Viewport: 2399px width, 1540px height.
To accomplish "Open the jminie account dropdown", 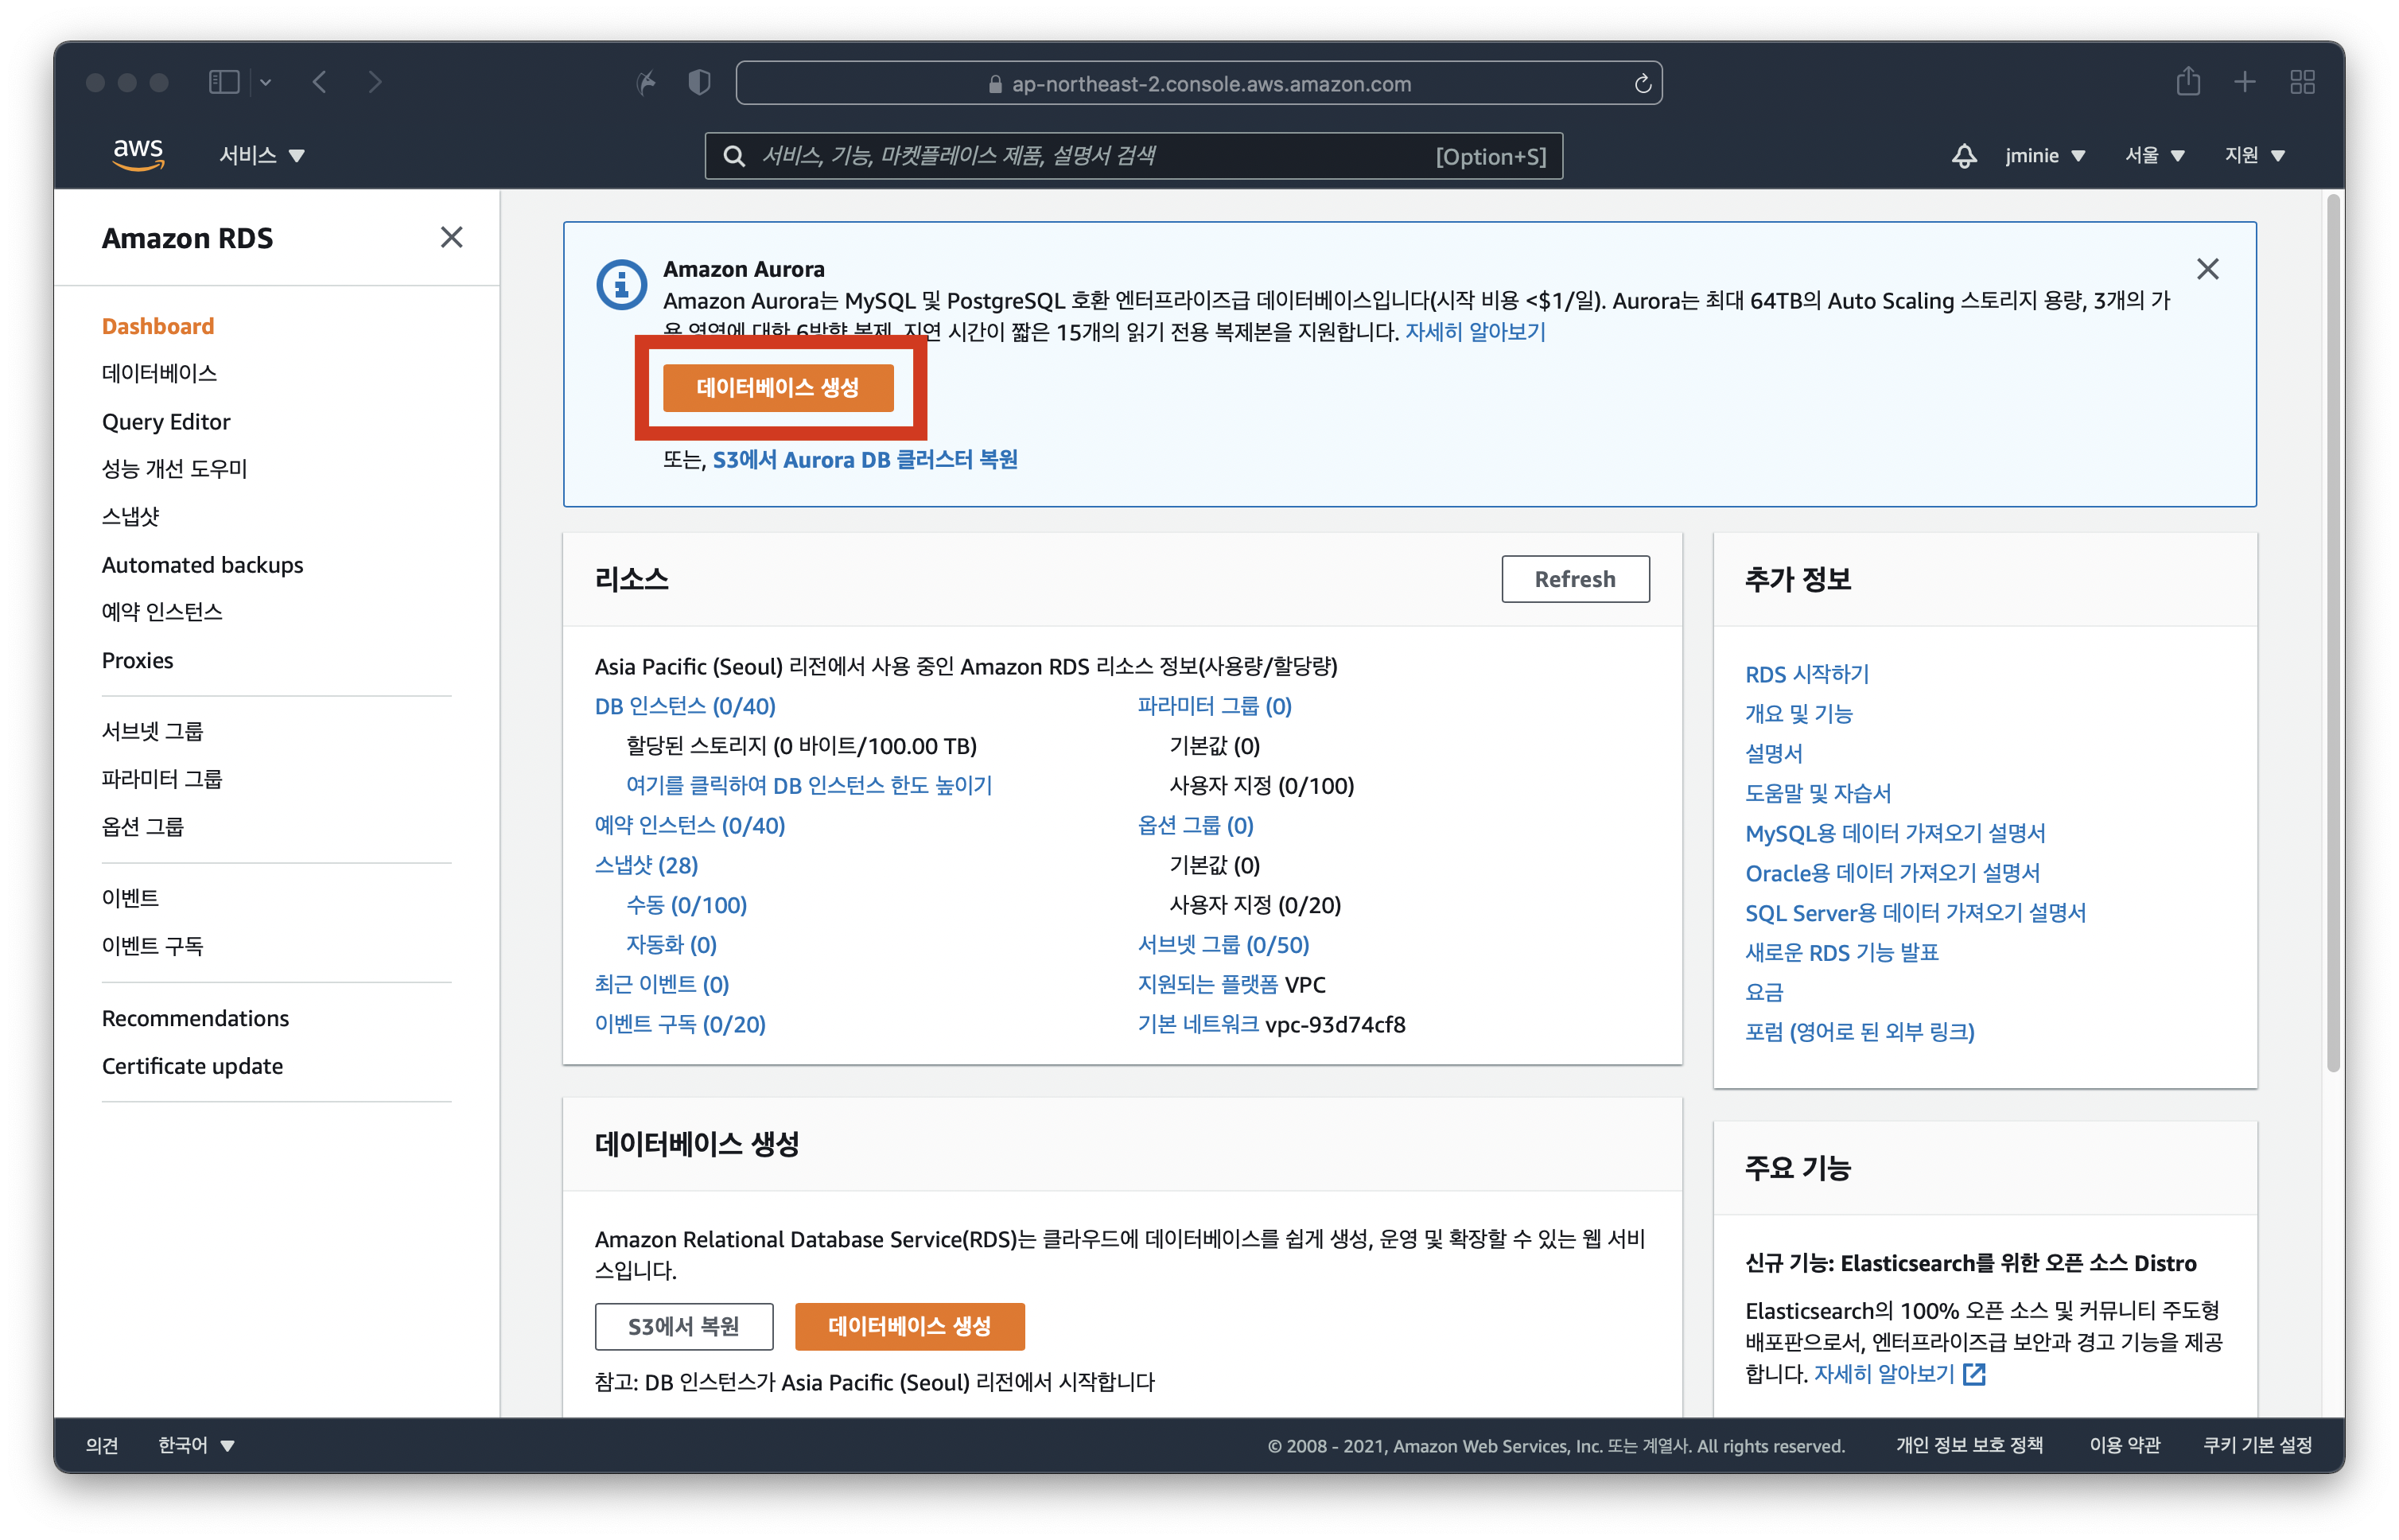I will pos(2045,156).
